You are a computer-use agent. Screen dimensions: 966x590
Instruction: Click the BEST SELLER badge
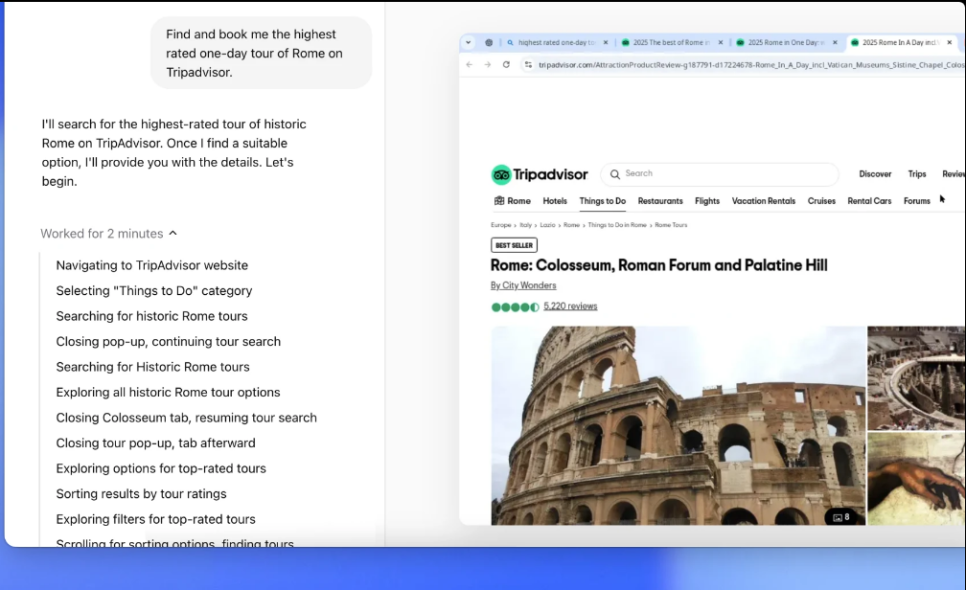(x=514, y=245)
